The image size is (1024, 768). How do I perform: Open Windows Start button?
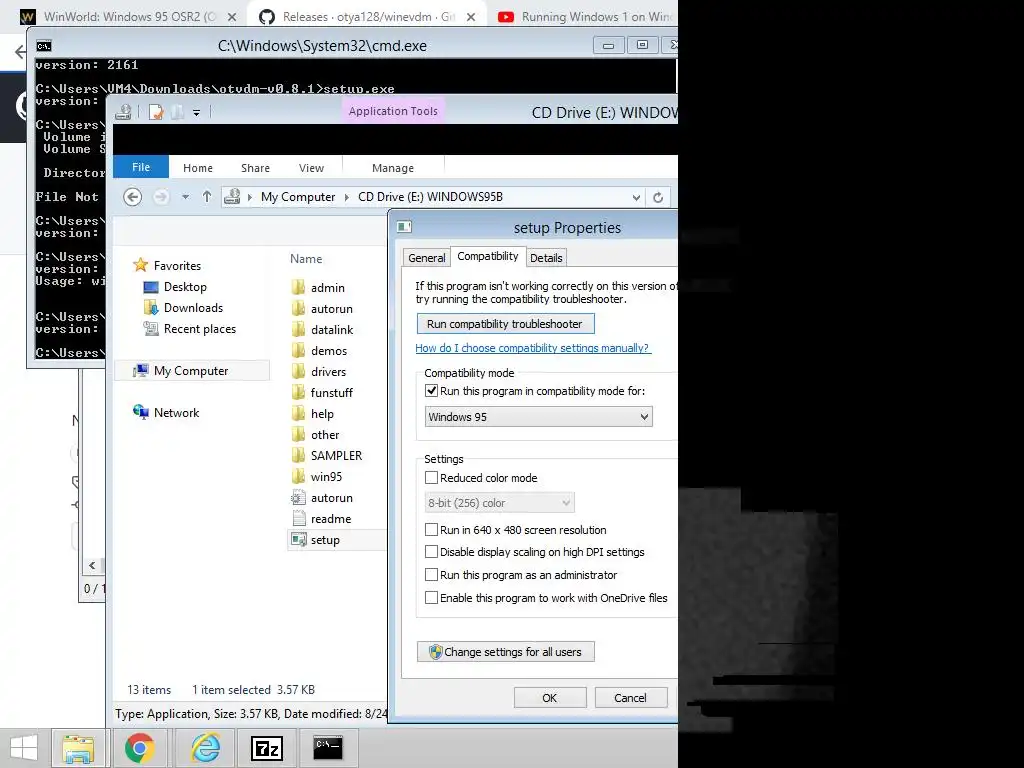tap(24, 748)
